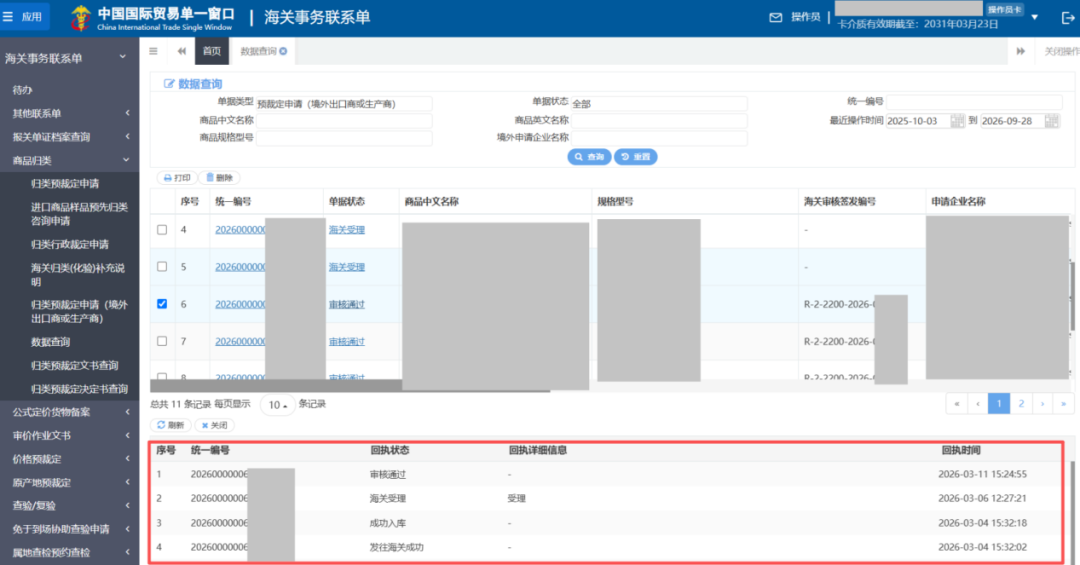Collapse 商品归类 in the sidebar
This screenshot has height=565, width=1080.
[69, 161]
